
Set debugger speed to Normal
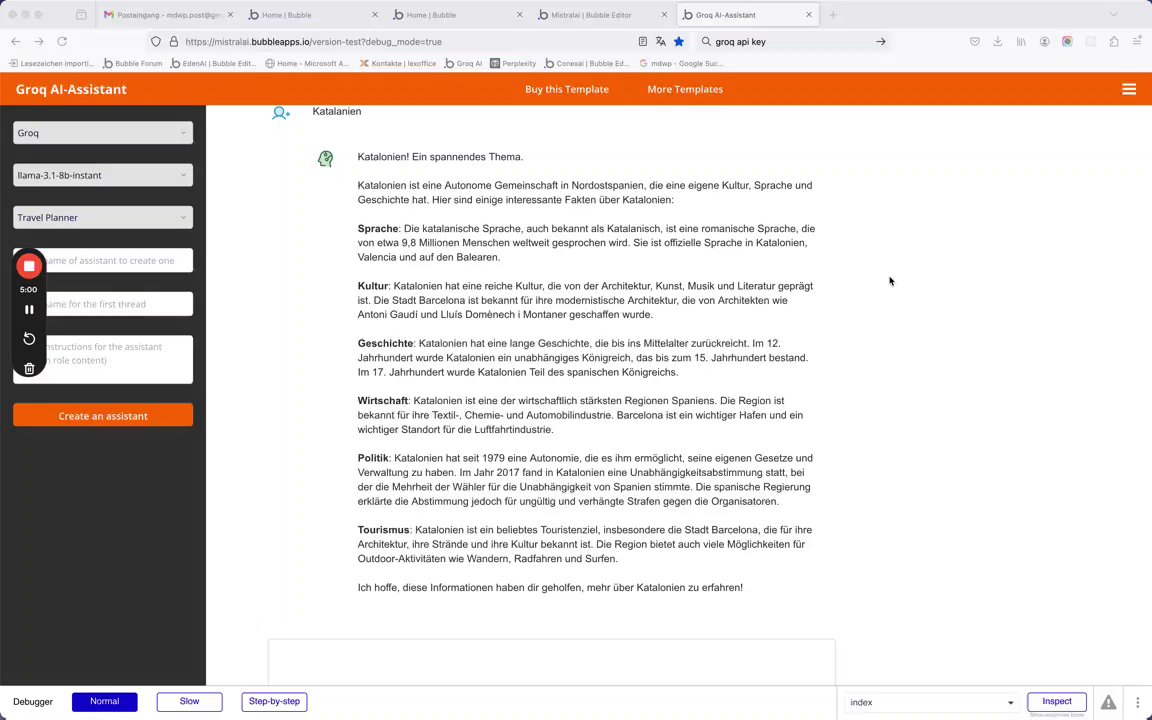coord(104,702)
